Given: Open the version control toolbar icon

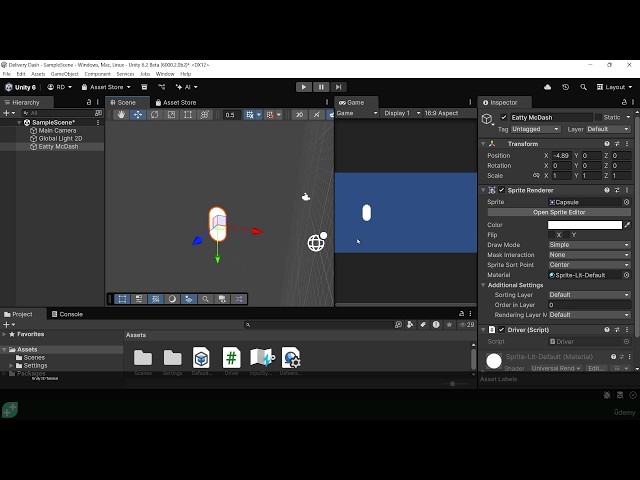Looking at the screenshot, I should (162, 87).
